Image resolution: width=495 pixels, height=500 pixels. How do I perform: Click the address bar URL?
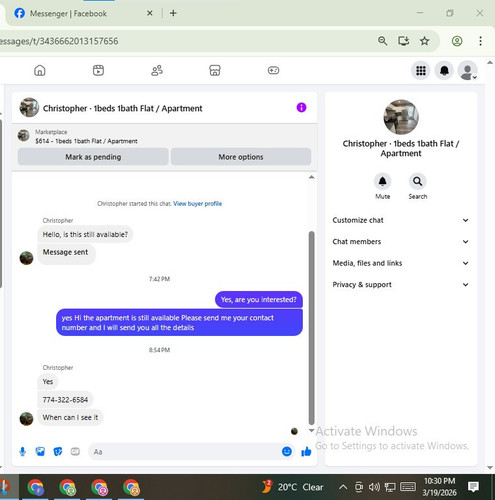59,41
